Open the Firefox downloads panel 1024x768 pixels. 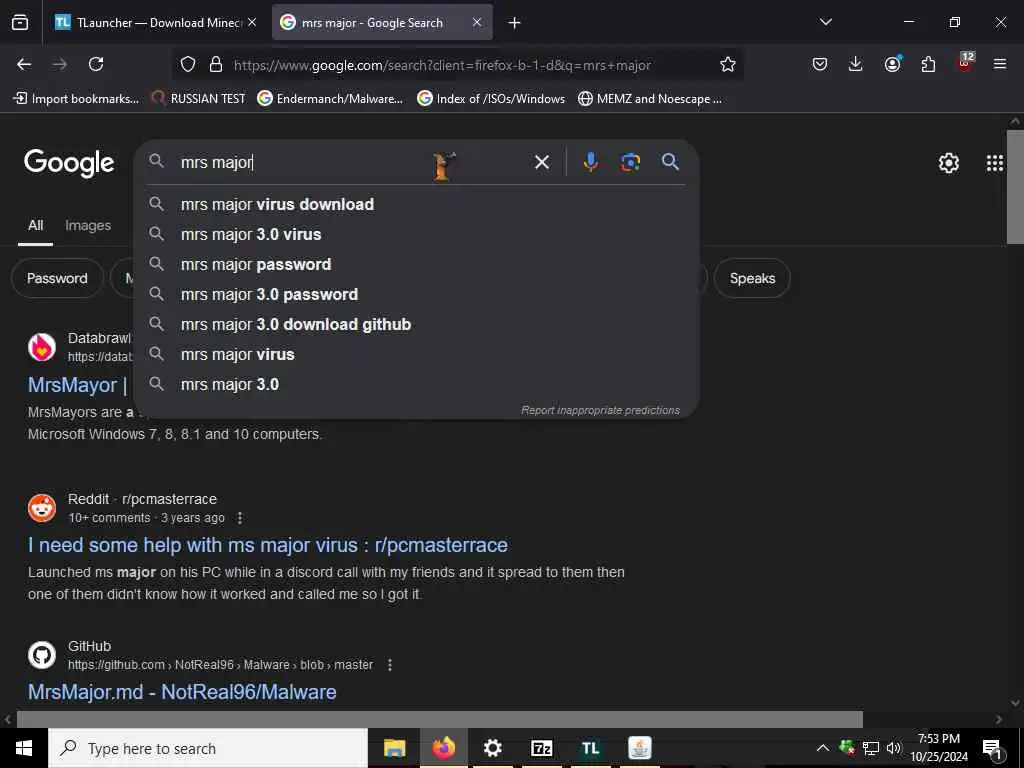[856, 64]
